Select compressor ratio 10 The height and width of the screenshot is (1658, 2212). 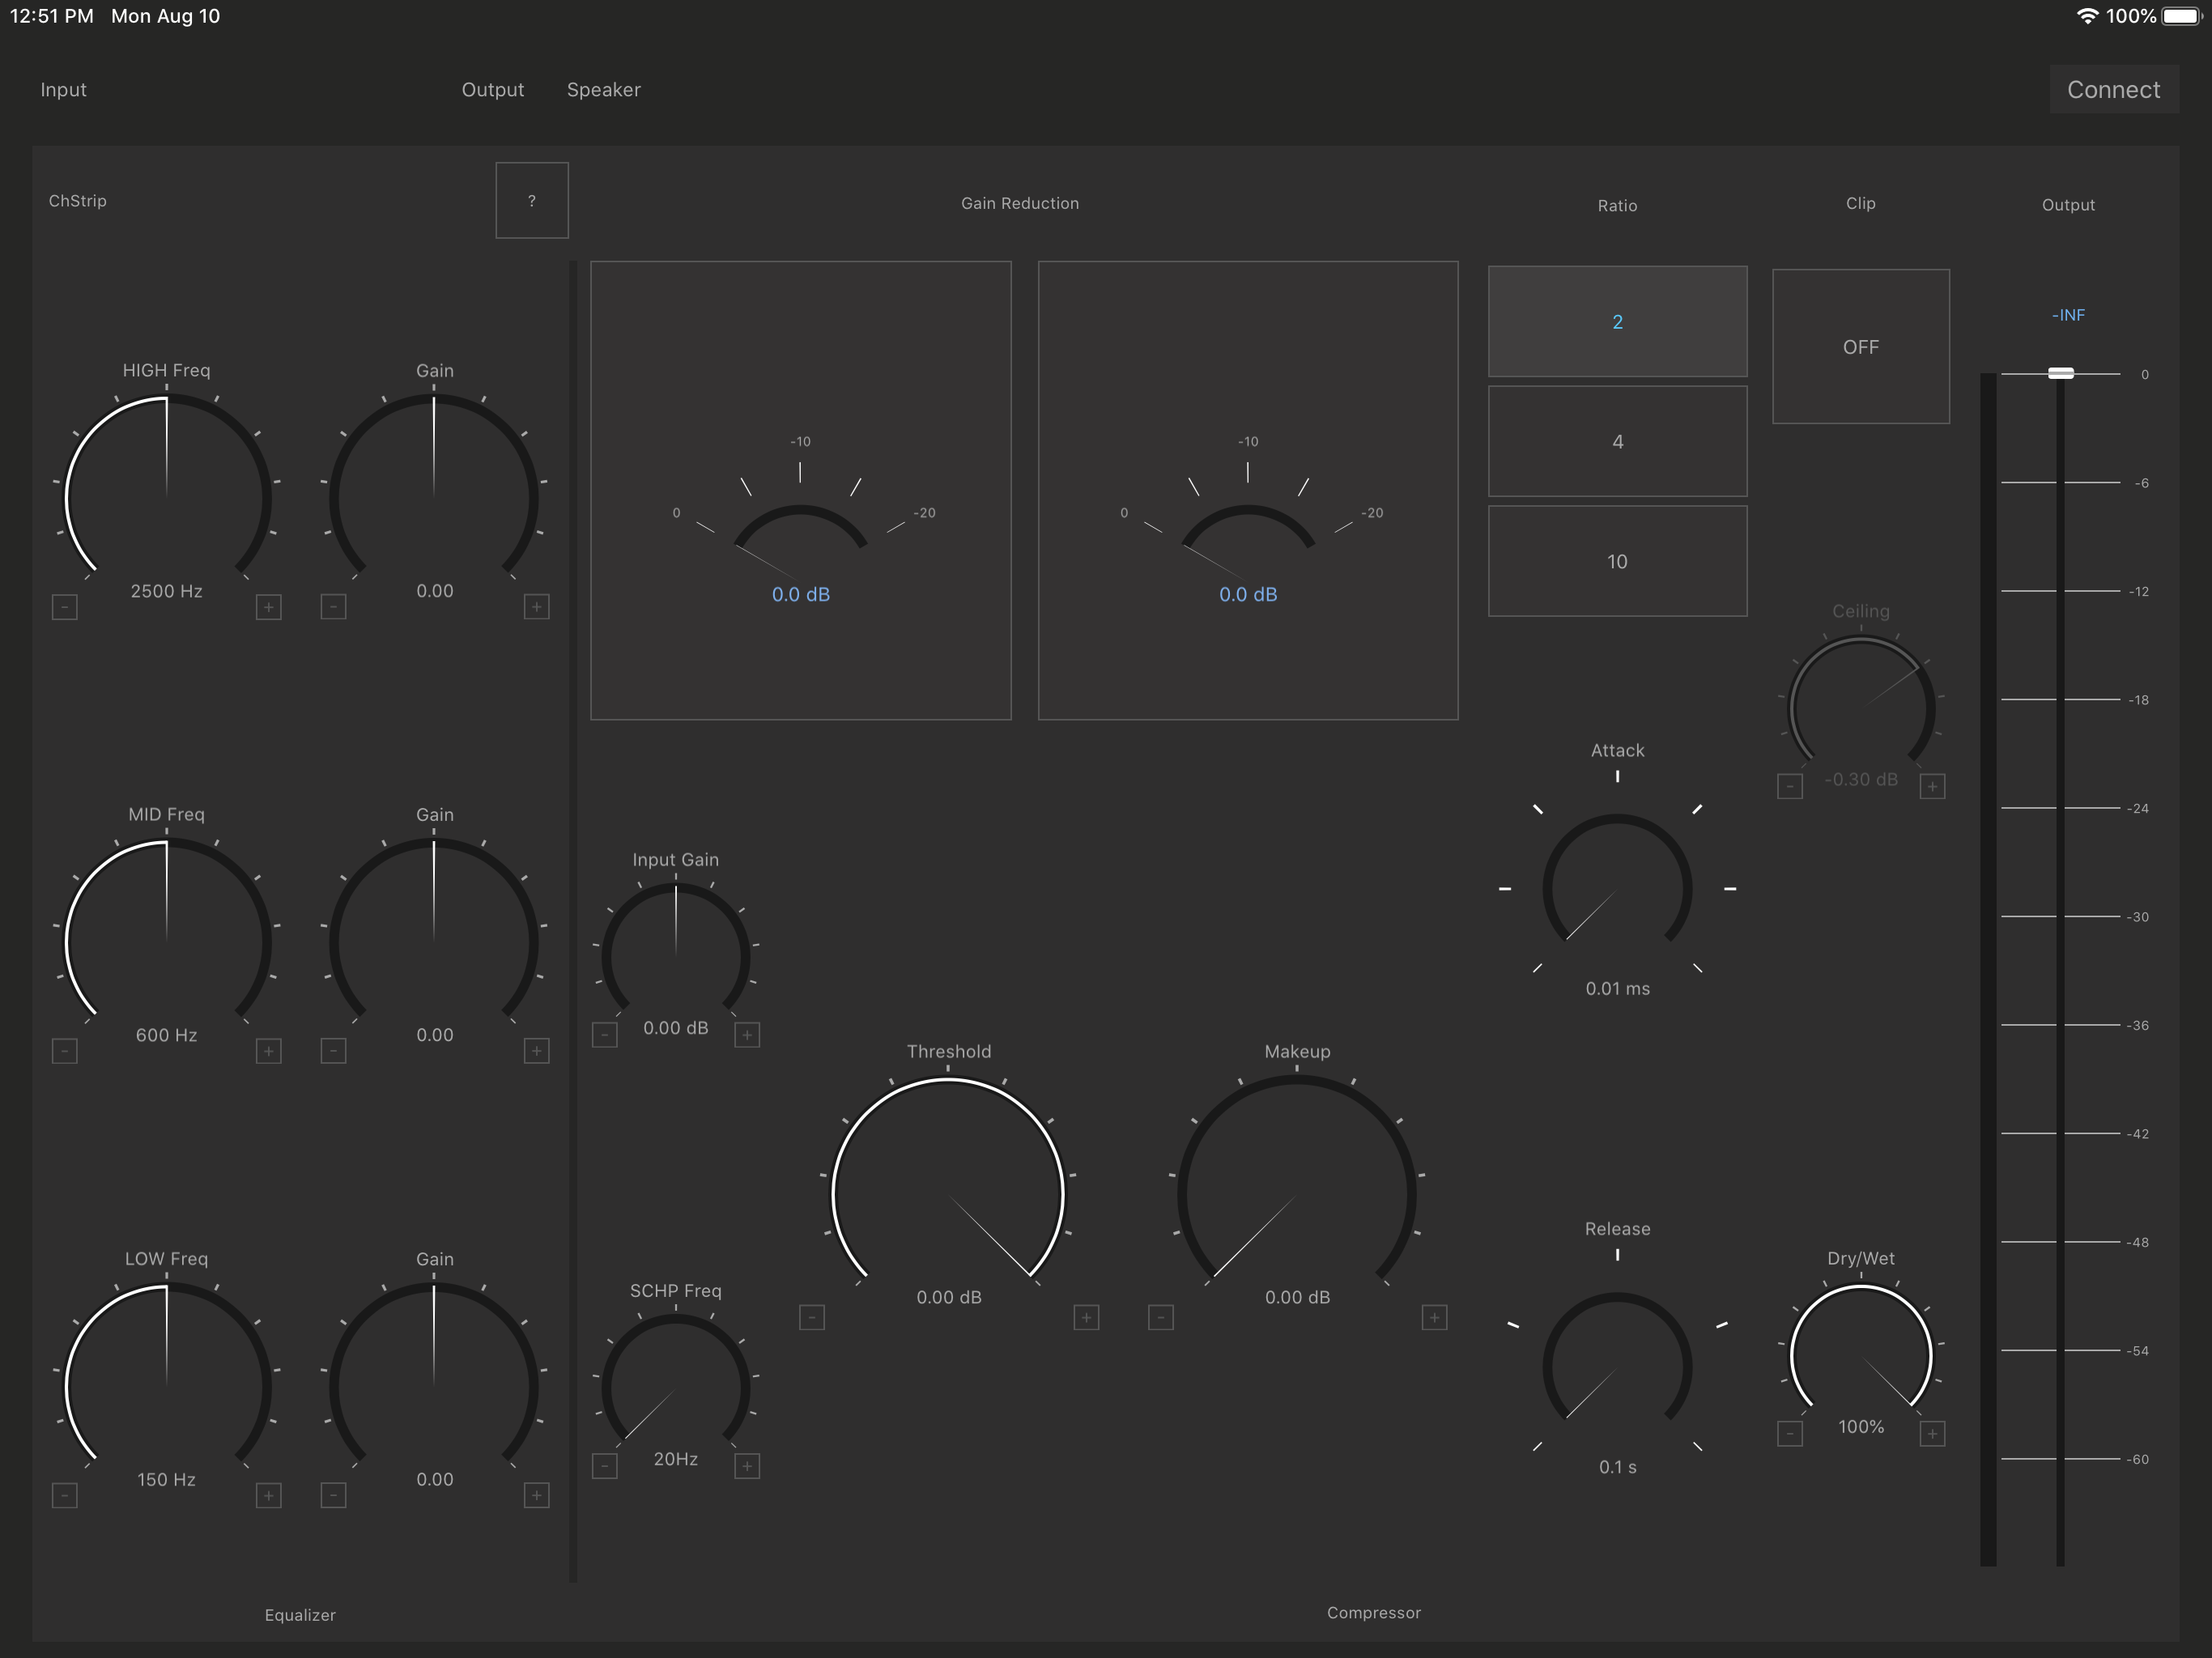pos(1617,561)
